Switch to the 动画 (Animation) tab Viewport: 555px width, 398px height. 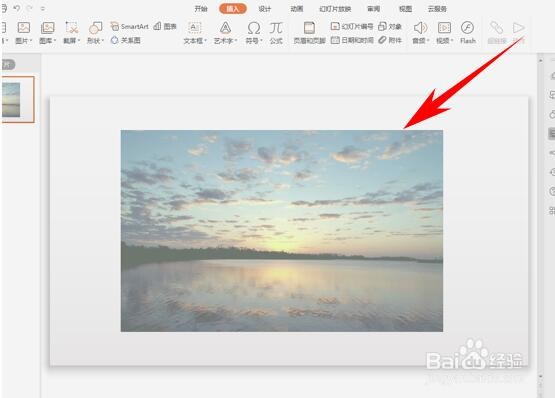(297, 8)
